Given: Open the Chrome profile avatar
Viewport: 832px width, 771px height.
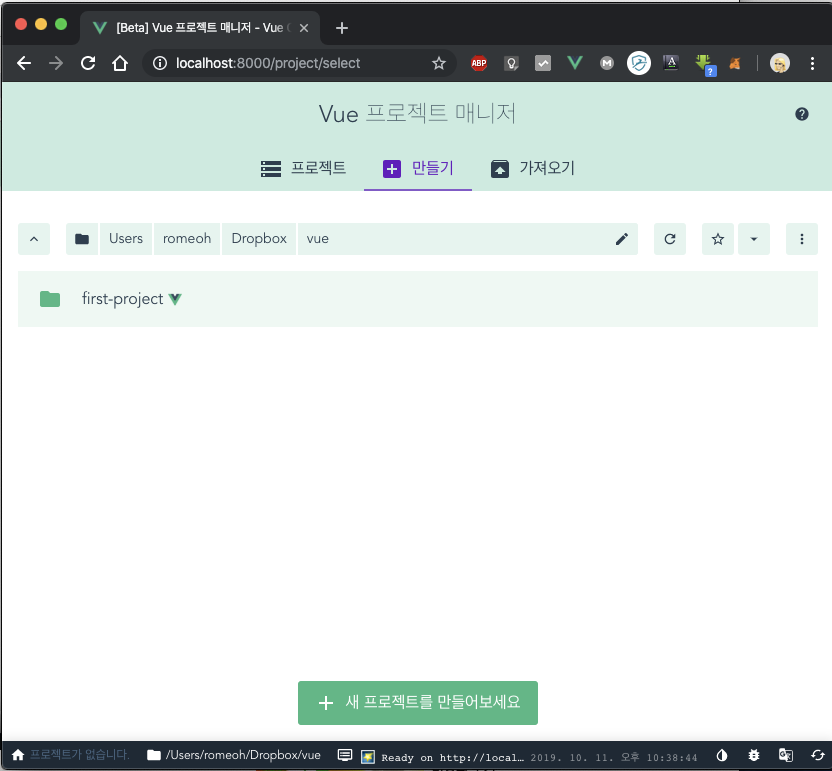Looking at the screenshot, I should pos(779,63).
